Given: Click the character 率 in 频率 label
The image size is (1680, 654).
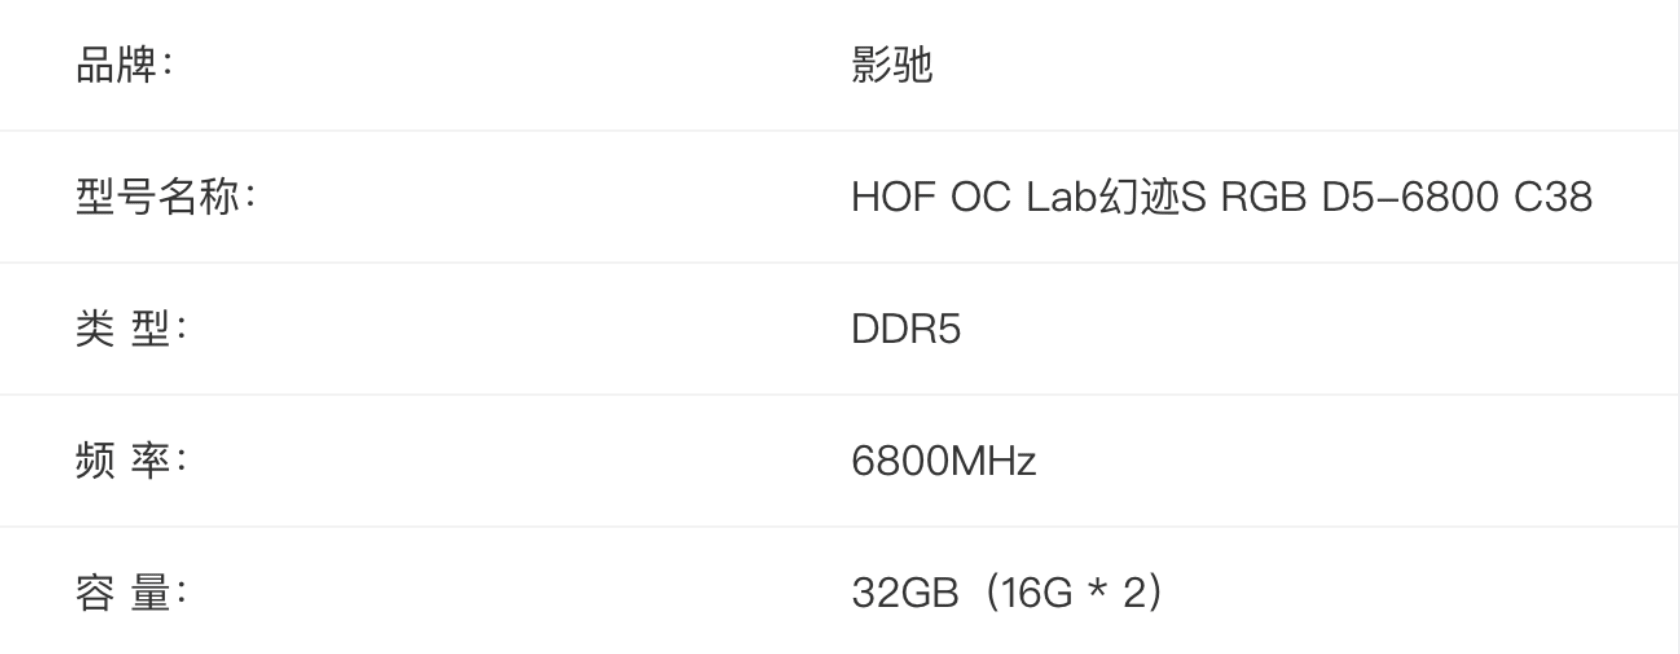Looking at the screenshot, I should click(x=151, y=461).
